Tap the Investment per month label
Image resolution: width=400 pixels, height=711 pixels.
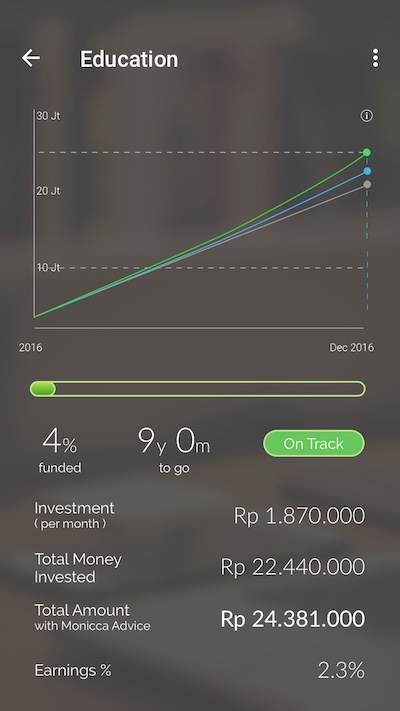(x=74, y=515)
